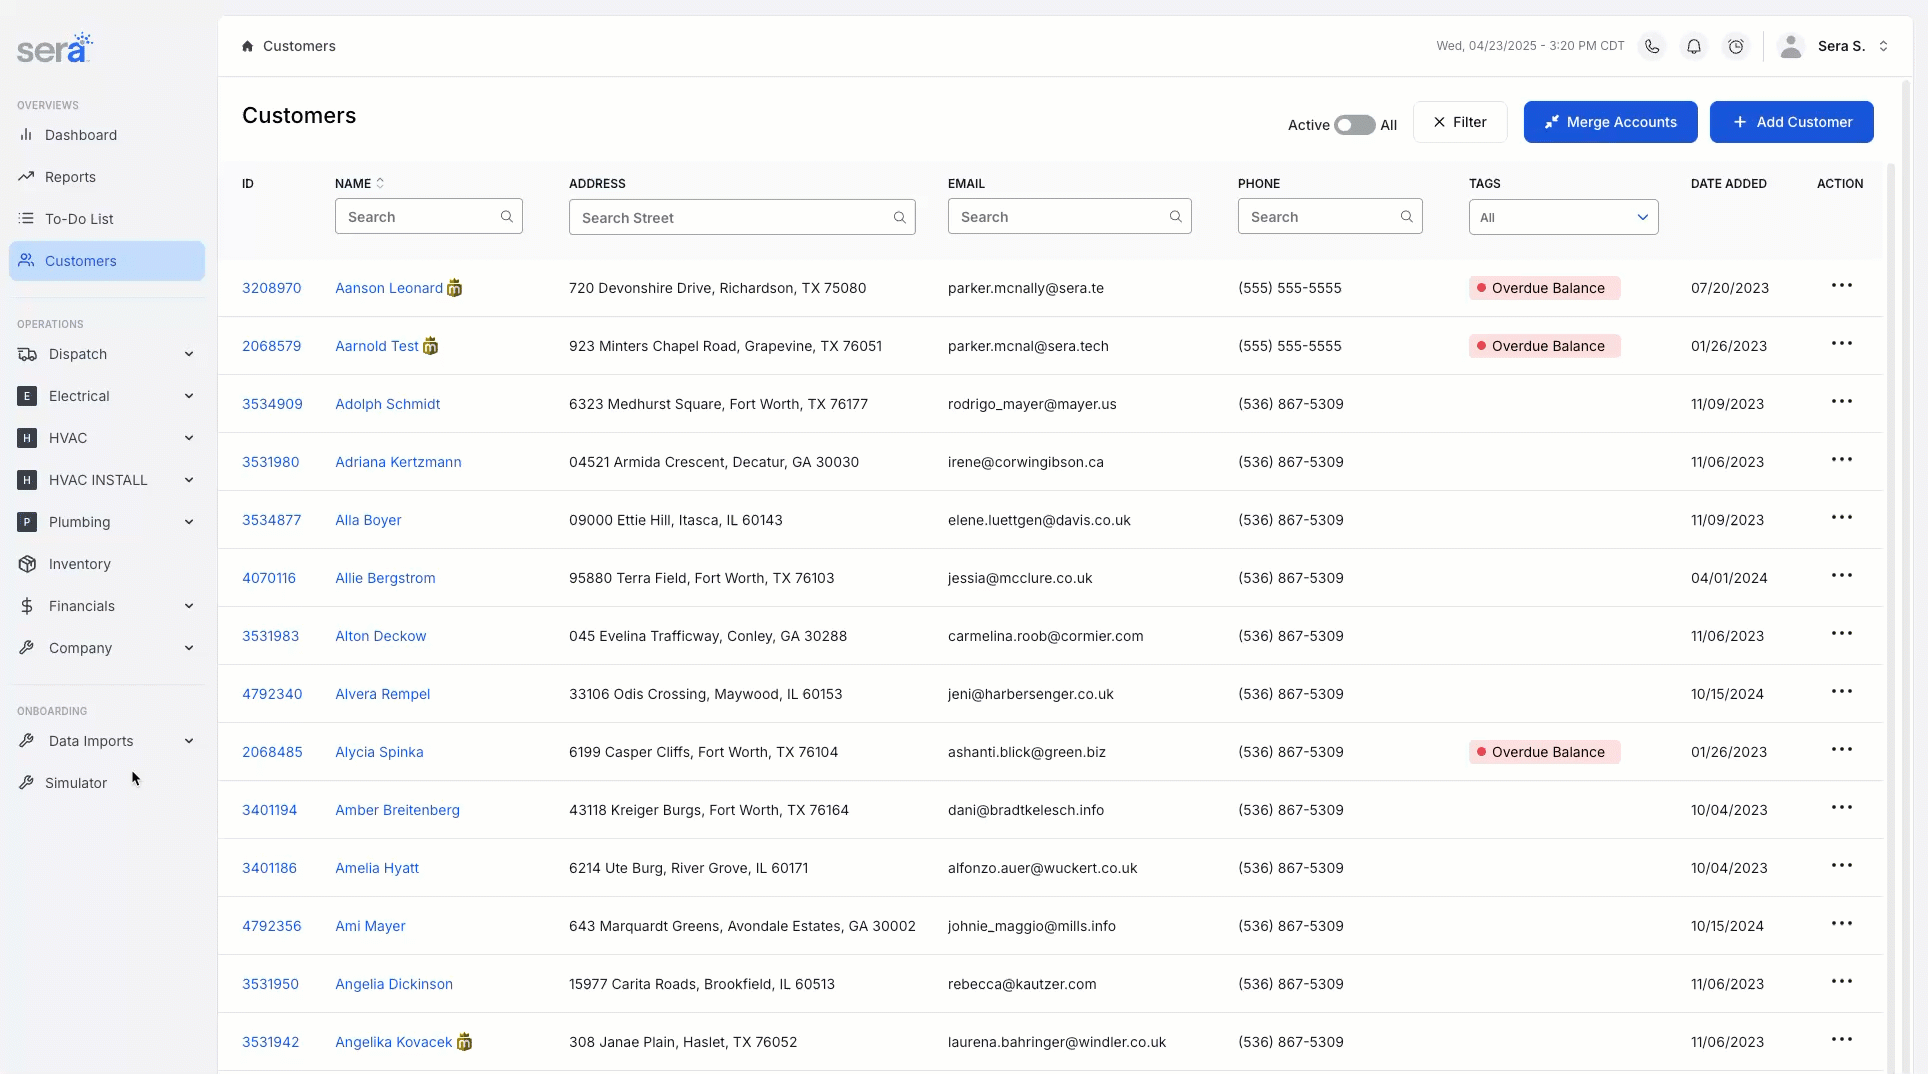Click the alarm clock icon in the header
This screenshot has width=1928, height=1074.
click(1736, 46)
